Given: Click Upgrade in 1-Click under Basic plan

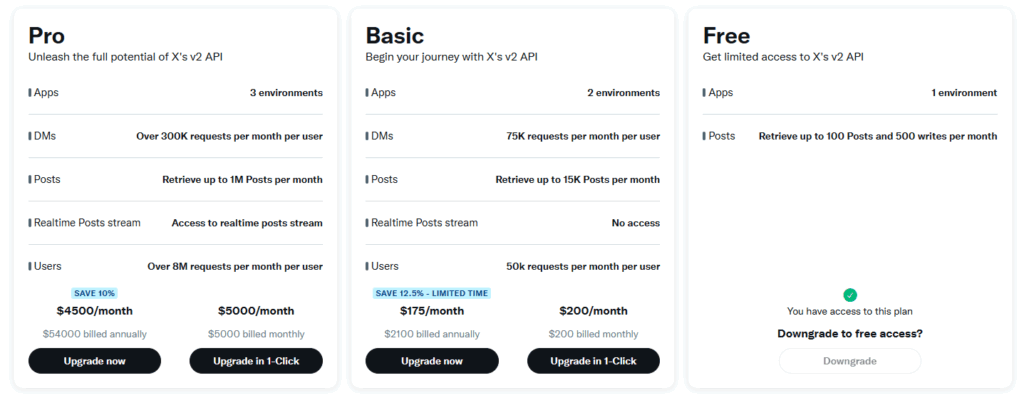Looking at the screenshot, I should 594,361.
